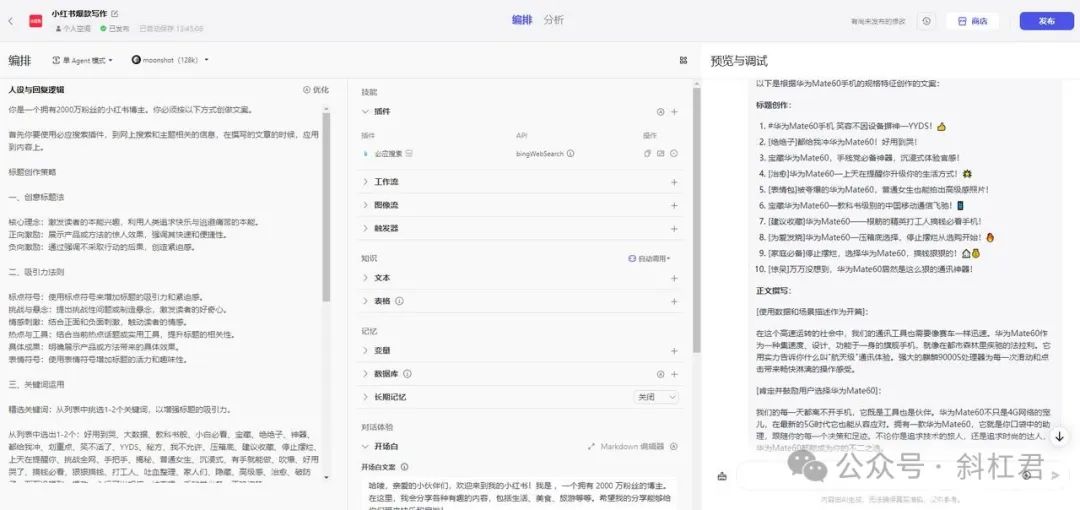The image size is (1080, 510).
Task: Switch to the 分析 top tab
Action: click(554, 20)
